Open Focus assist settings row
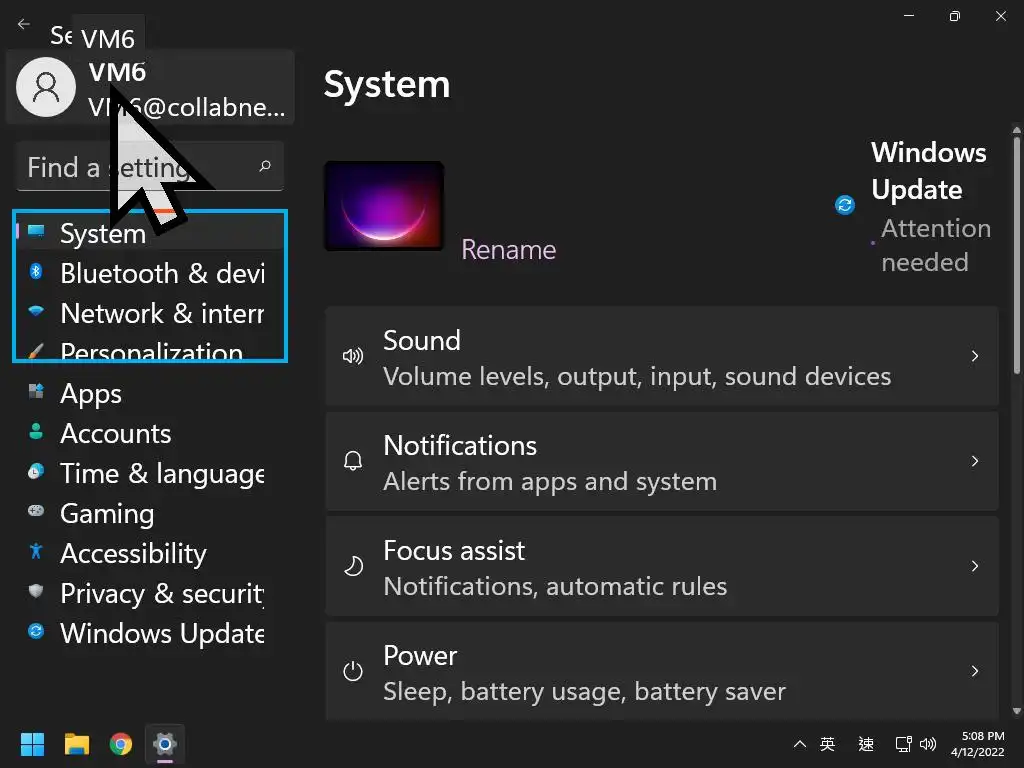 pos(662,567)
